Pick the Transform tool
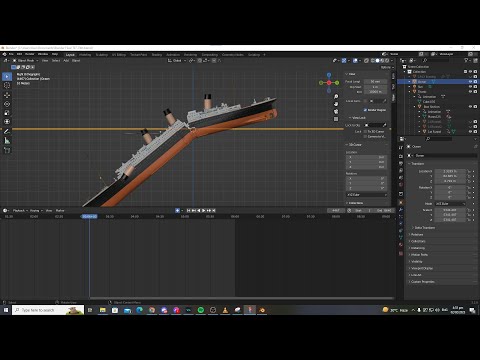 pyautogui.click(x=7, y=122)
